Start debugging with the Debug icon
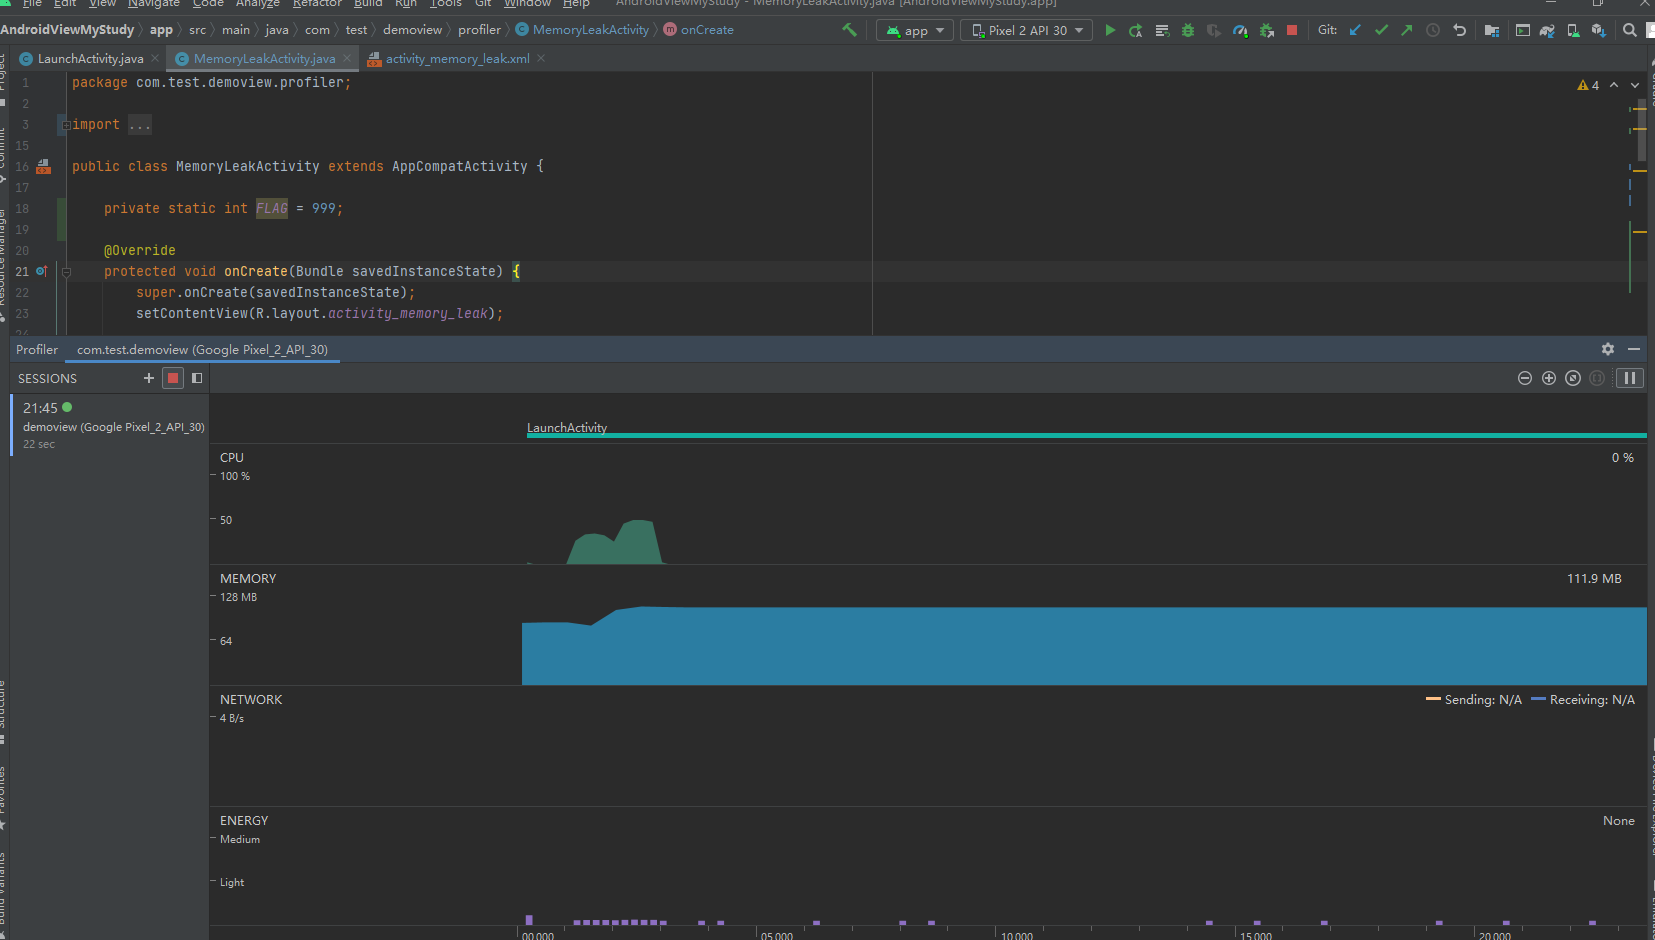This screenshot has width=1655, height=940. click(x=1187, y=30)
